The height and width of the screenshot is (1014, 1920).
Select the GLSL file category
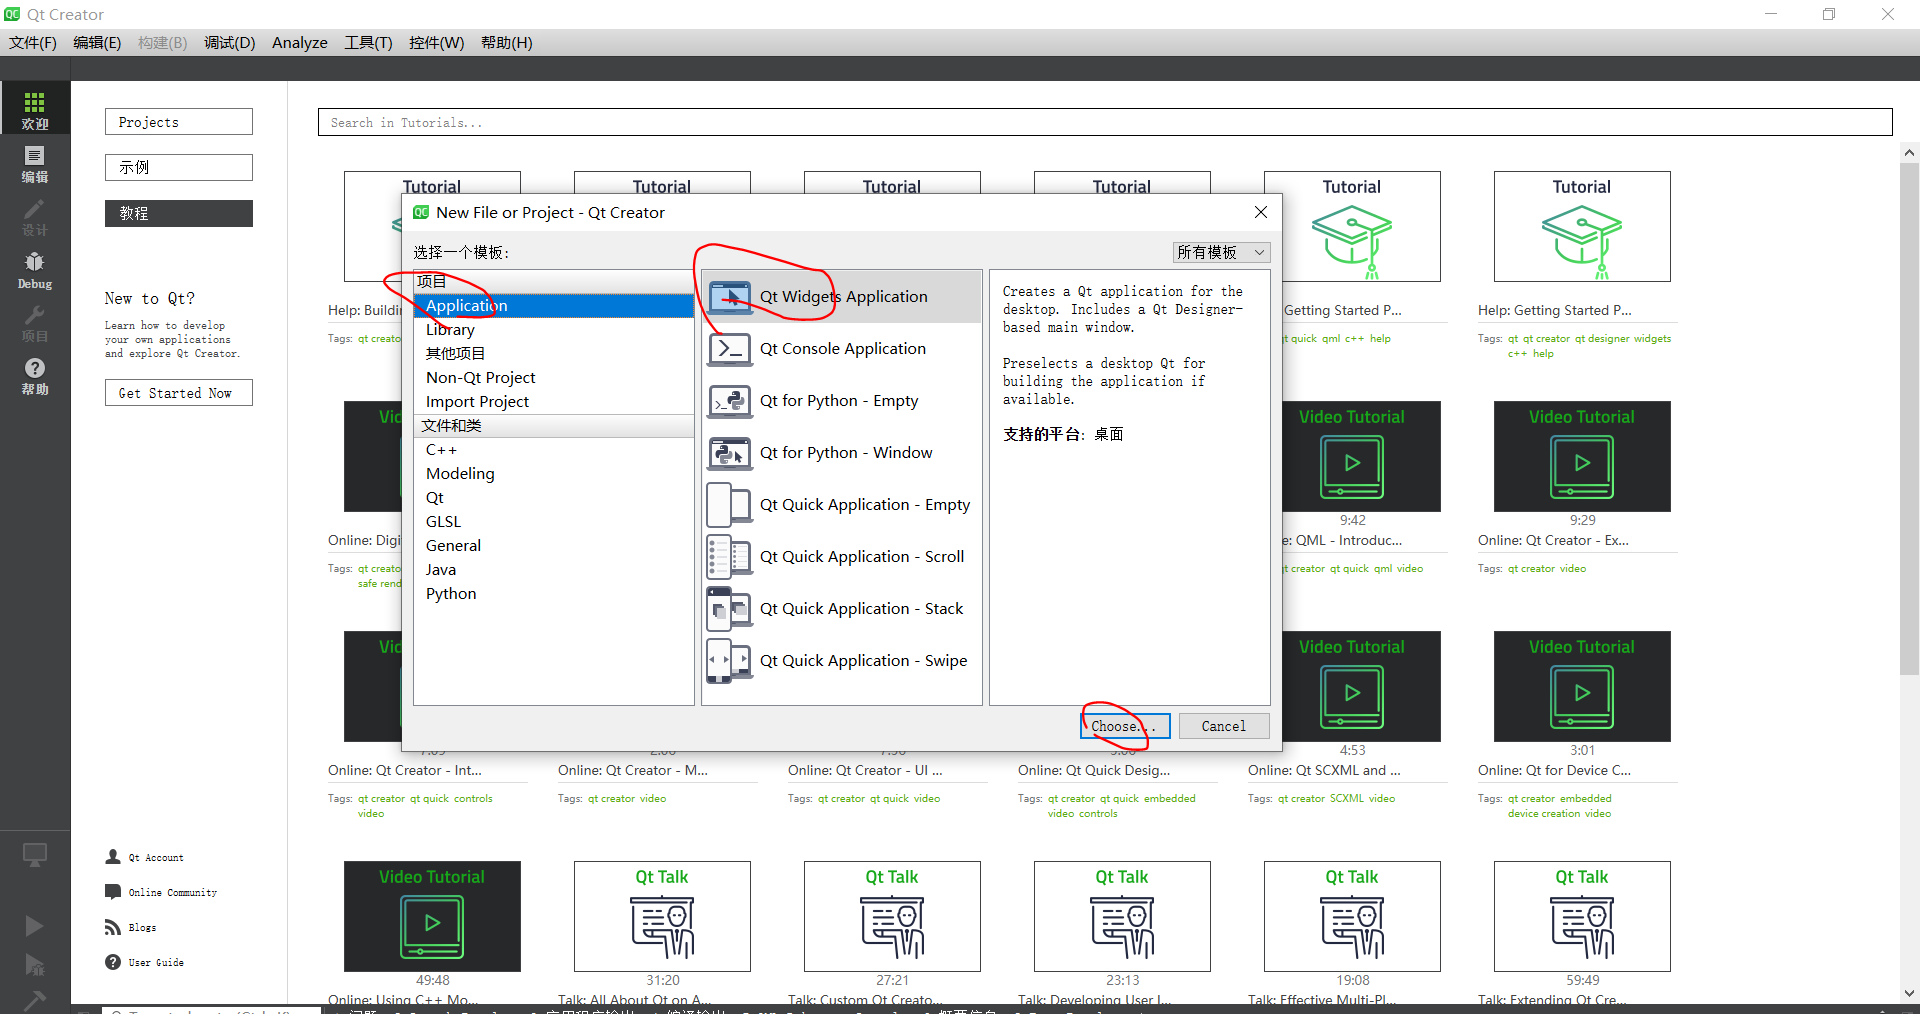(x=553, y=522)
